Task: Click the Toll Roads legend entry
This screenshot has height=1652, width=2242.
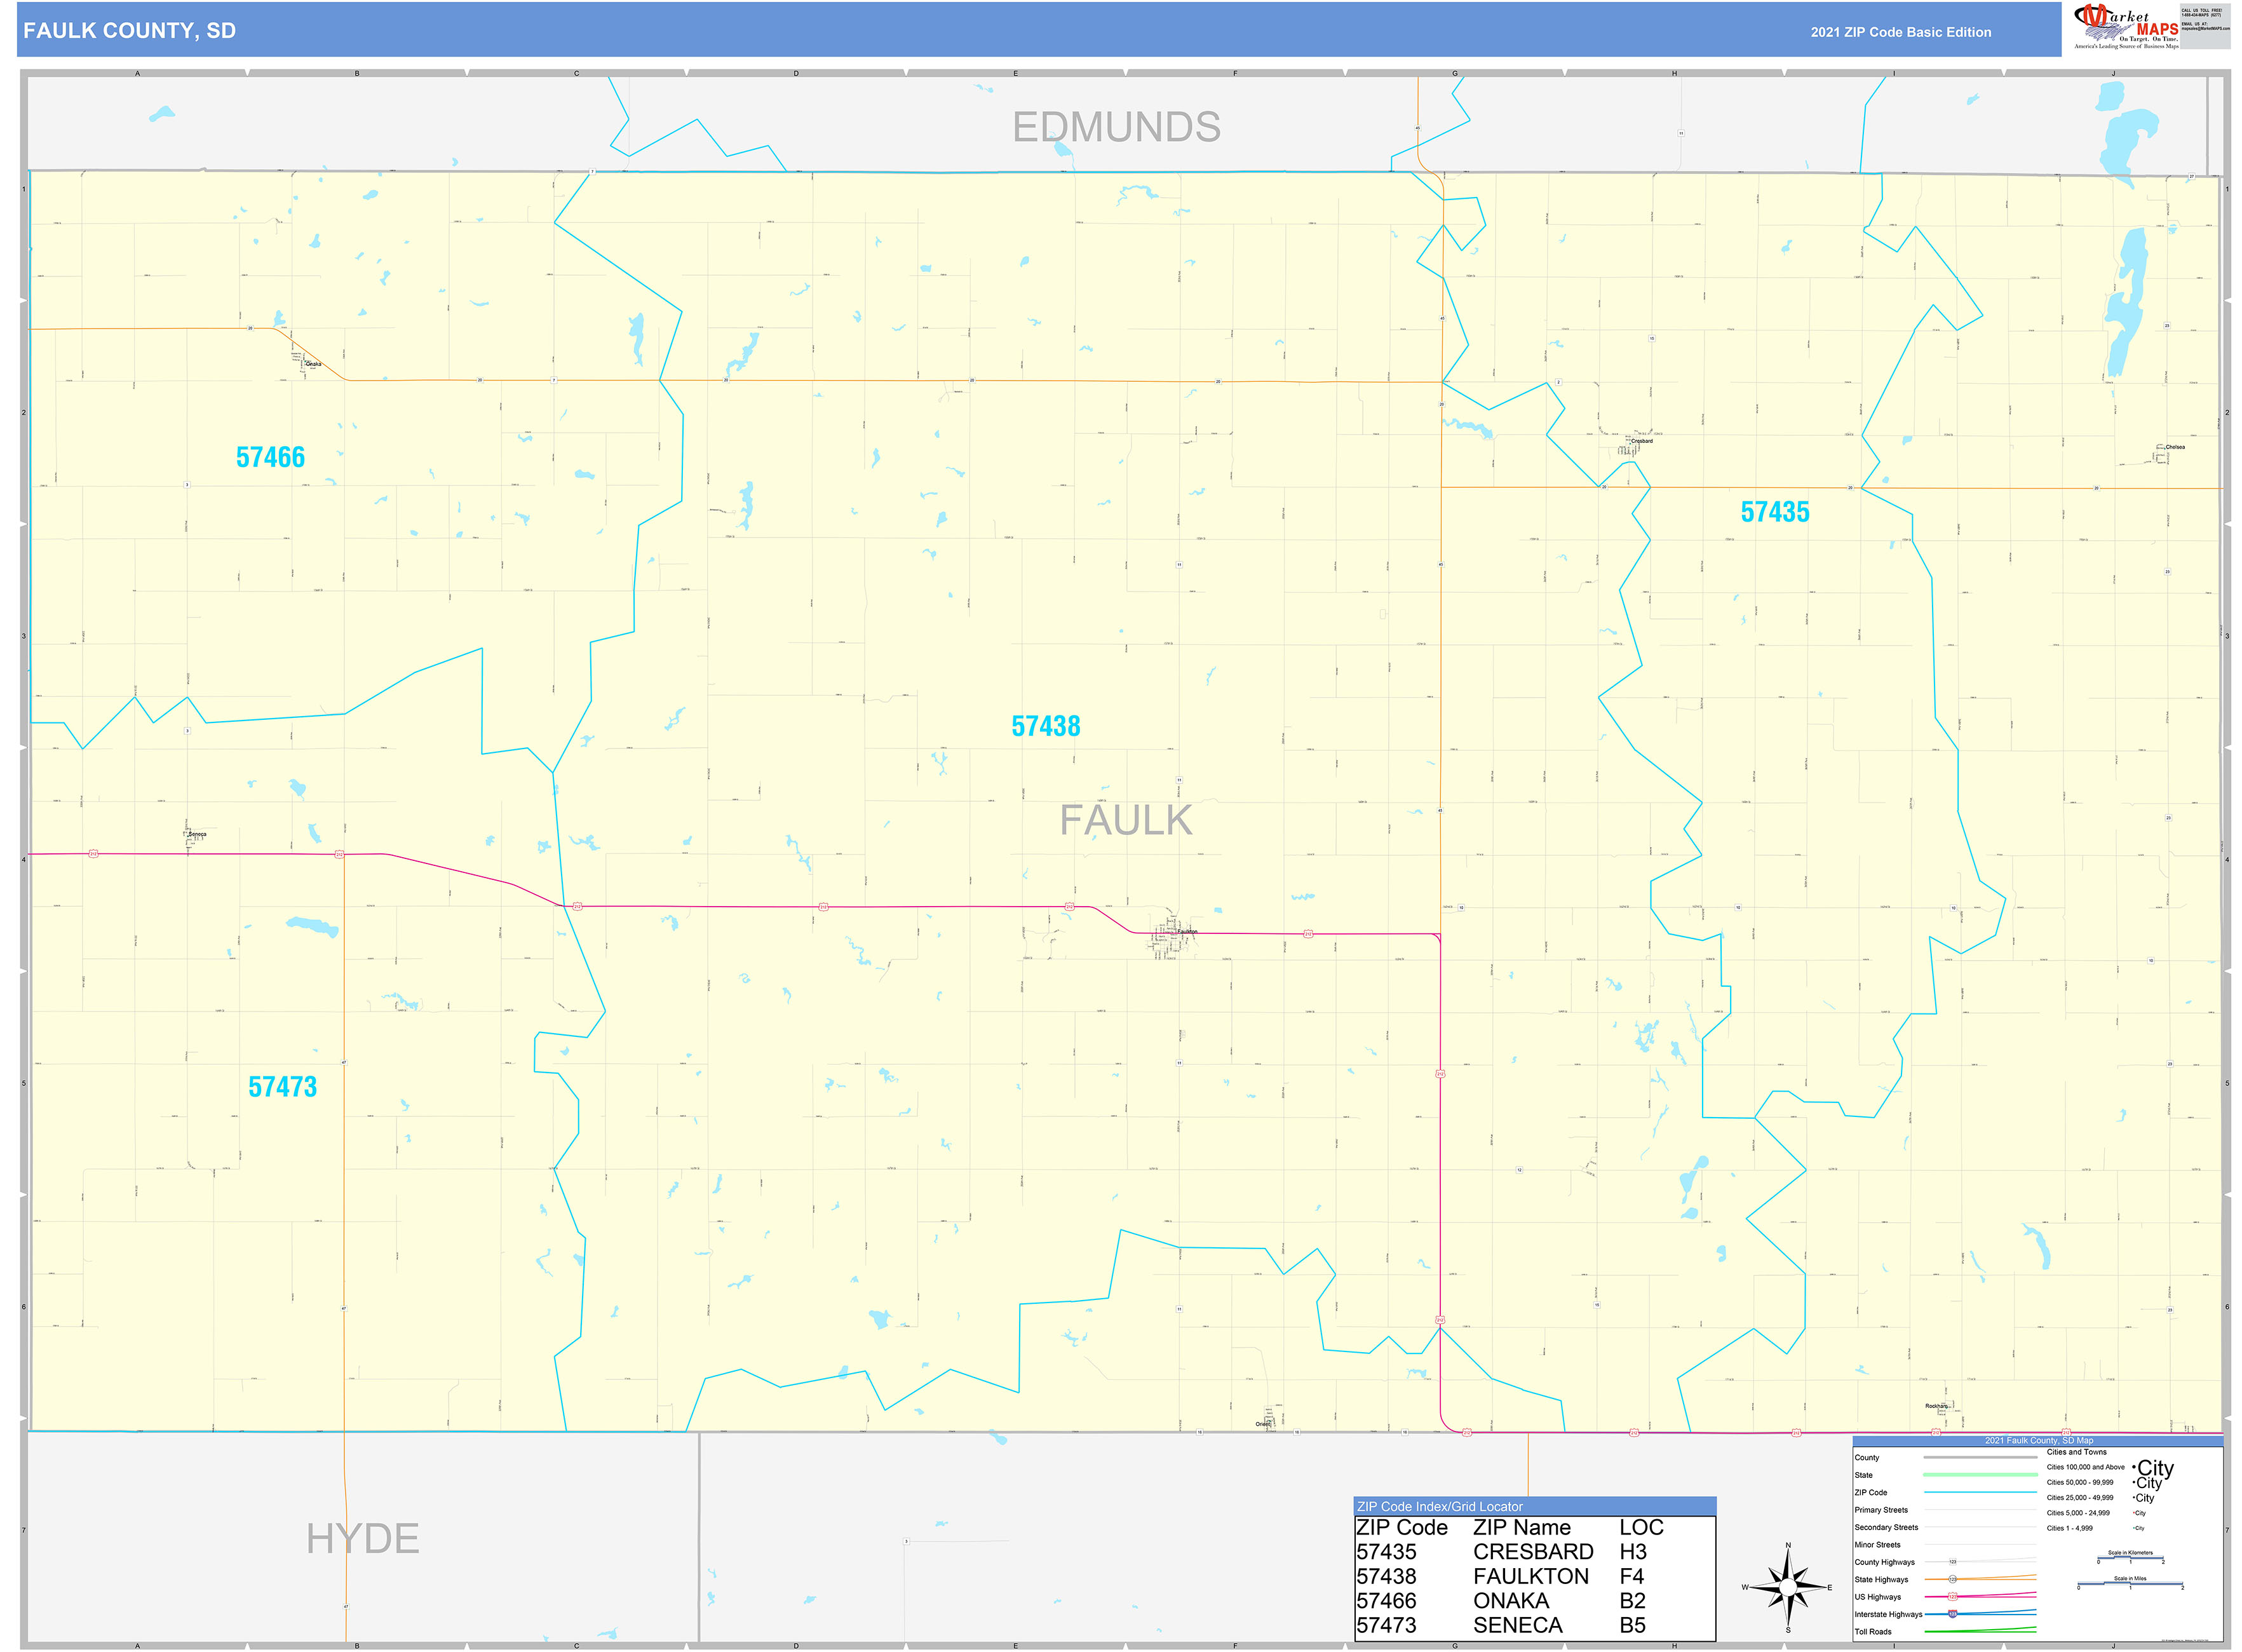Action: coord(1981,1632)
